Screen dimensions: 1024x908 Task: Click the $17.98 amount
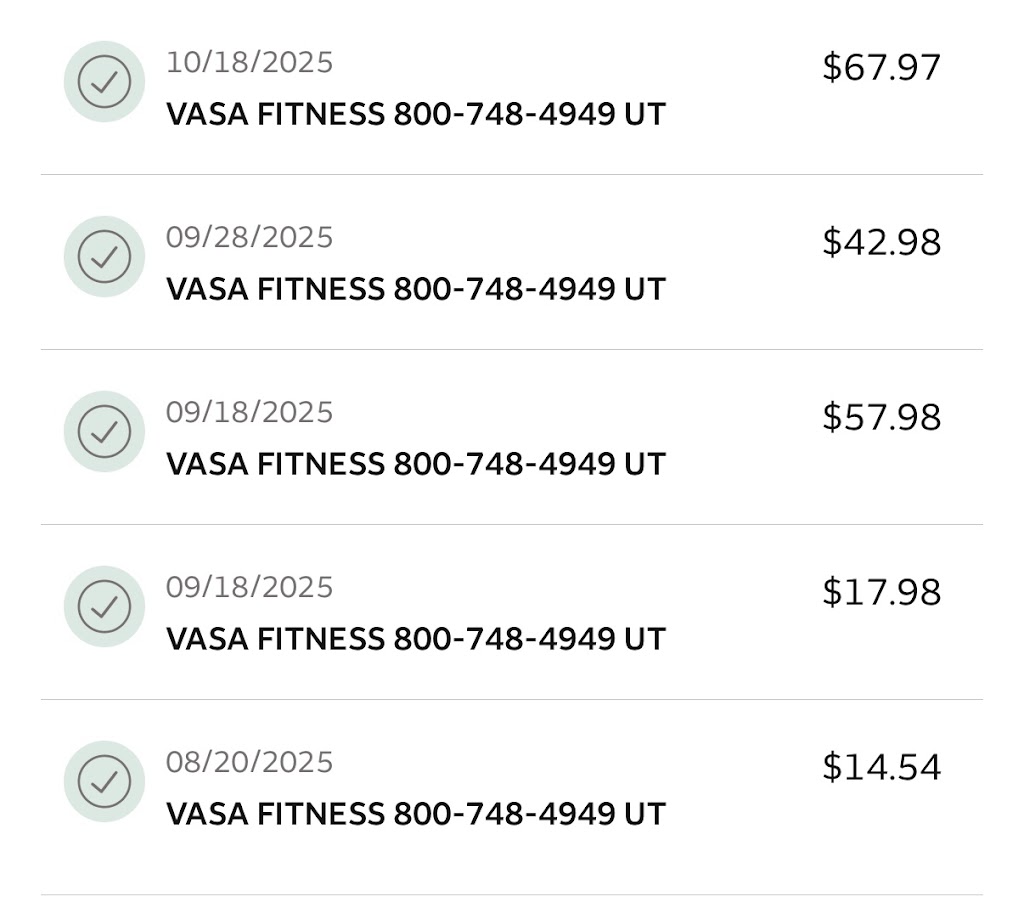pos(881,593)
